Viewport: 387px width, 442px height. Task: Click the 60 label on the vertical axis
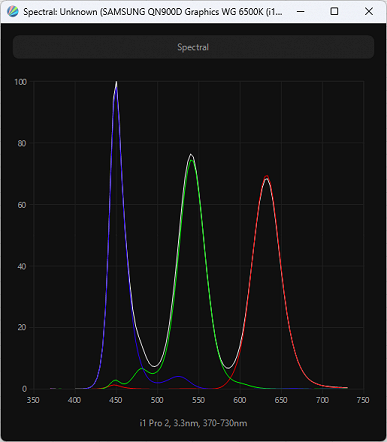(22, 205)
